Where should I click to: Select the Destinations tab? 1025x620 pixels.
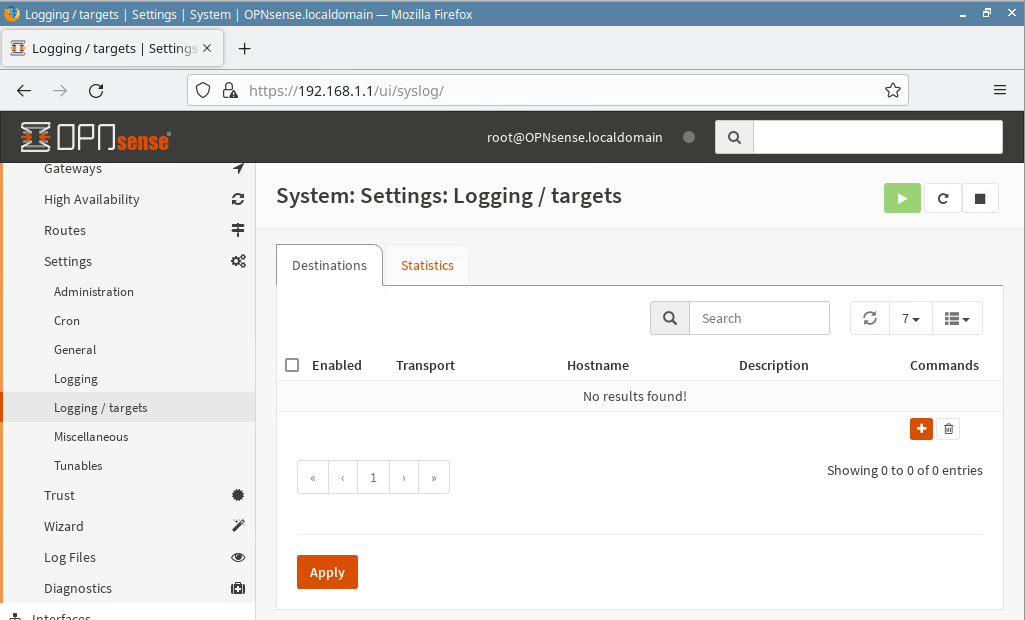329,266
